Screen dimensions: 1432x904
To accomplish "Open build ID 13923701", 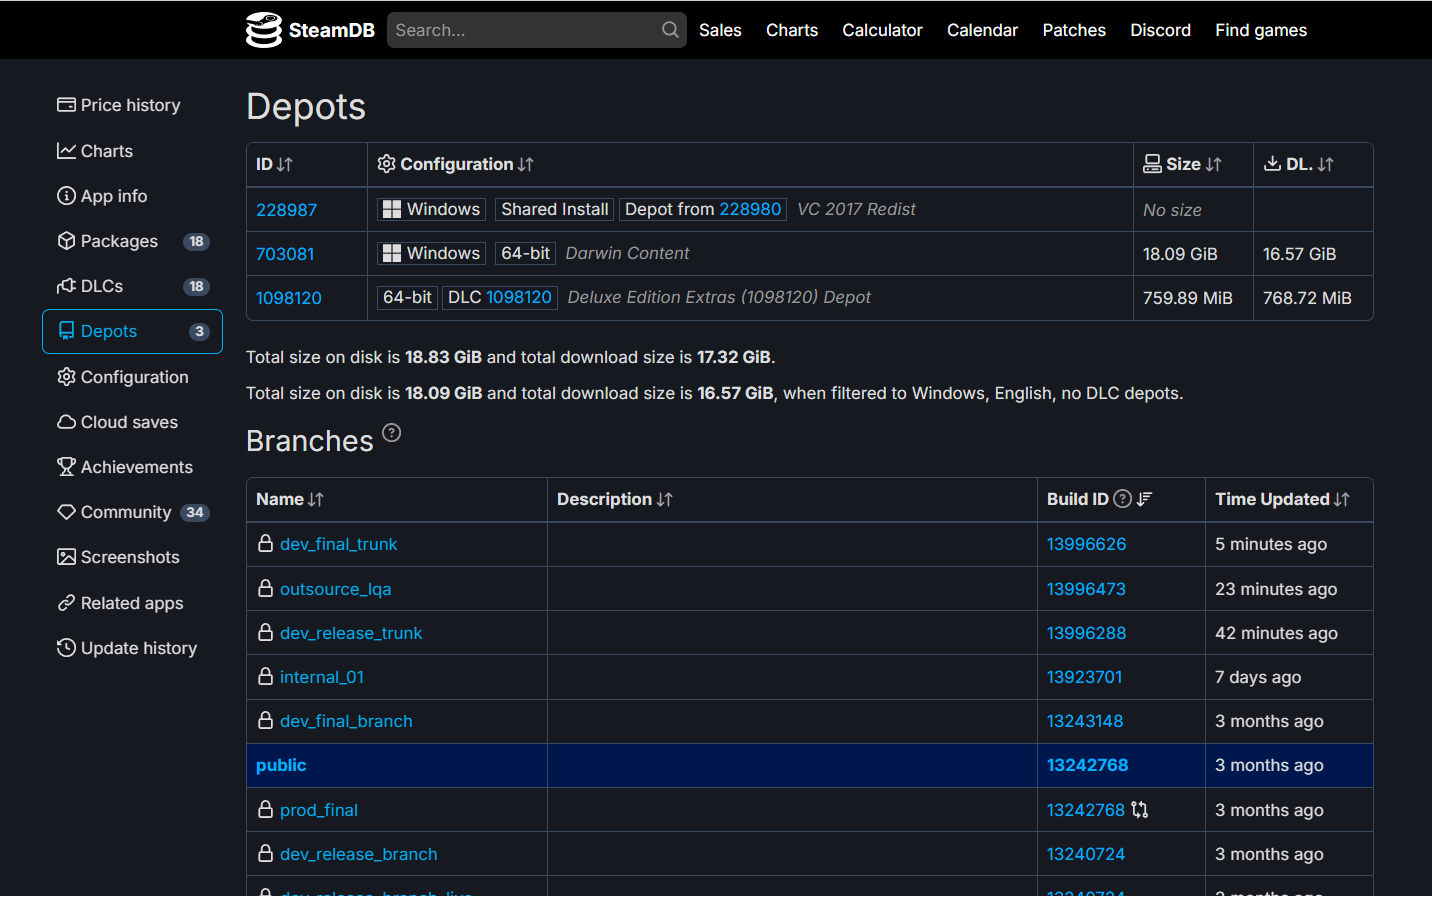I will [1084, 677].
